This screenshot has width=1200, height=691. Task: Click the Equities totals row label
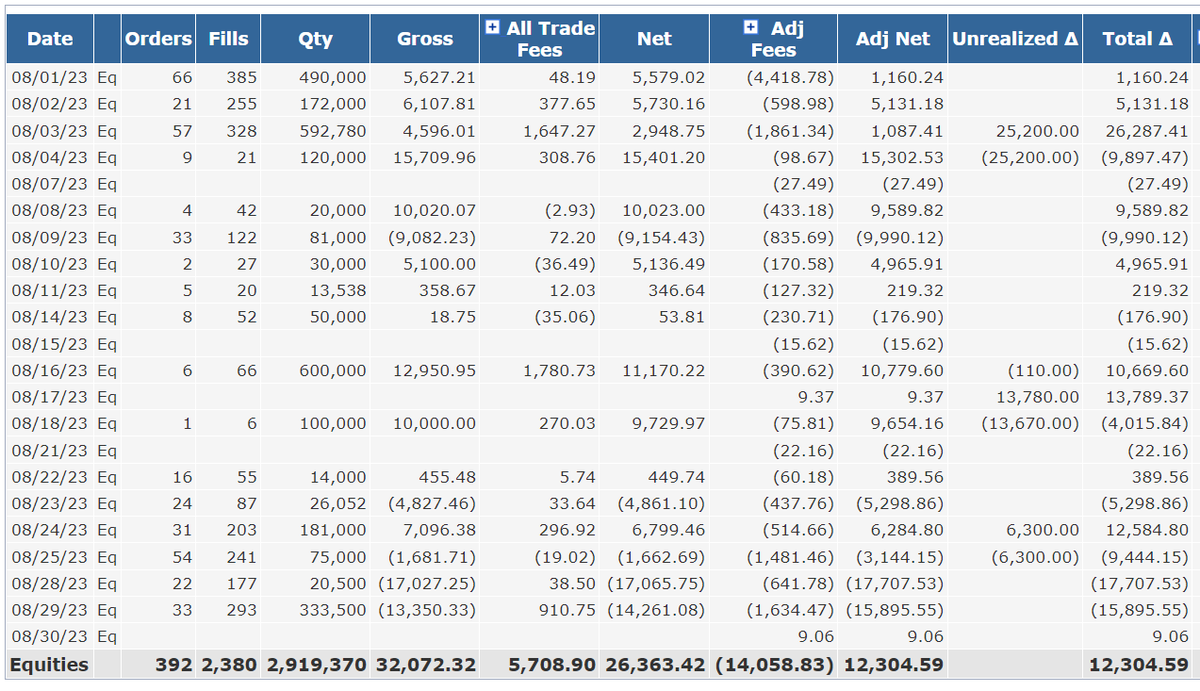click(49, 664)
